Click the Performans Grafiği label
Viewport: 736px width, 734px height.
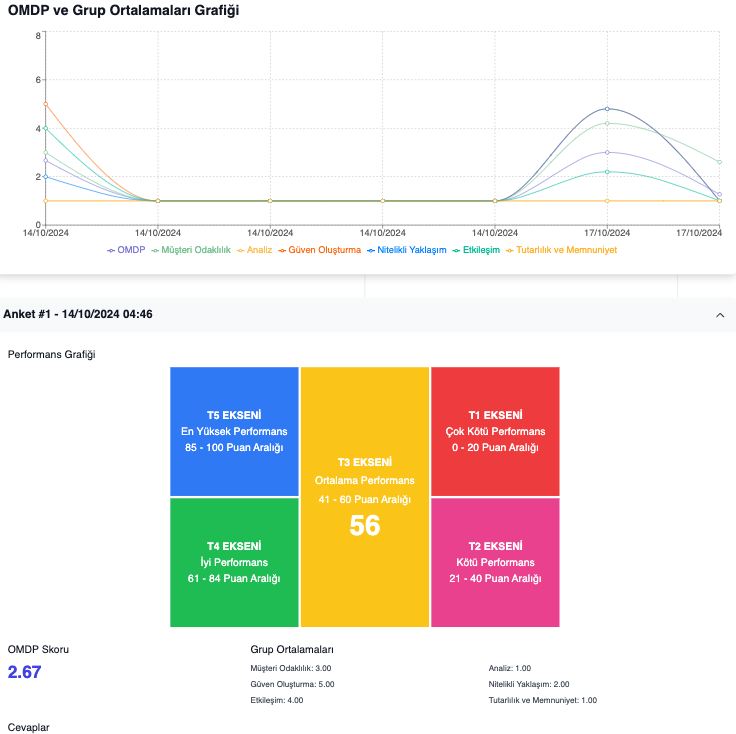click(51, 354)
